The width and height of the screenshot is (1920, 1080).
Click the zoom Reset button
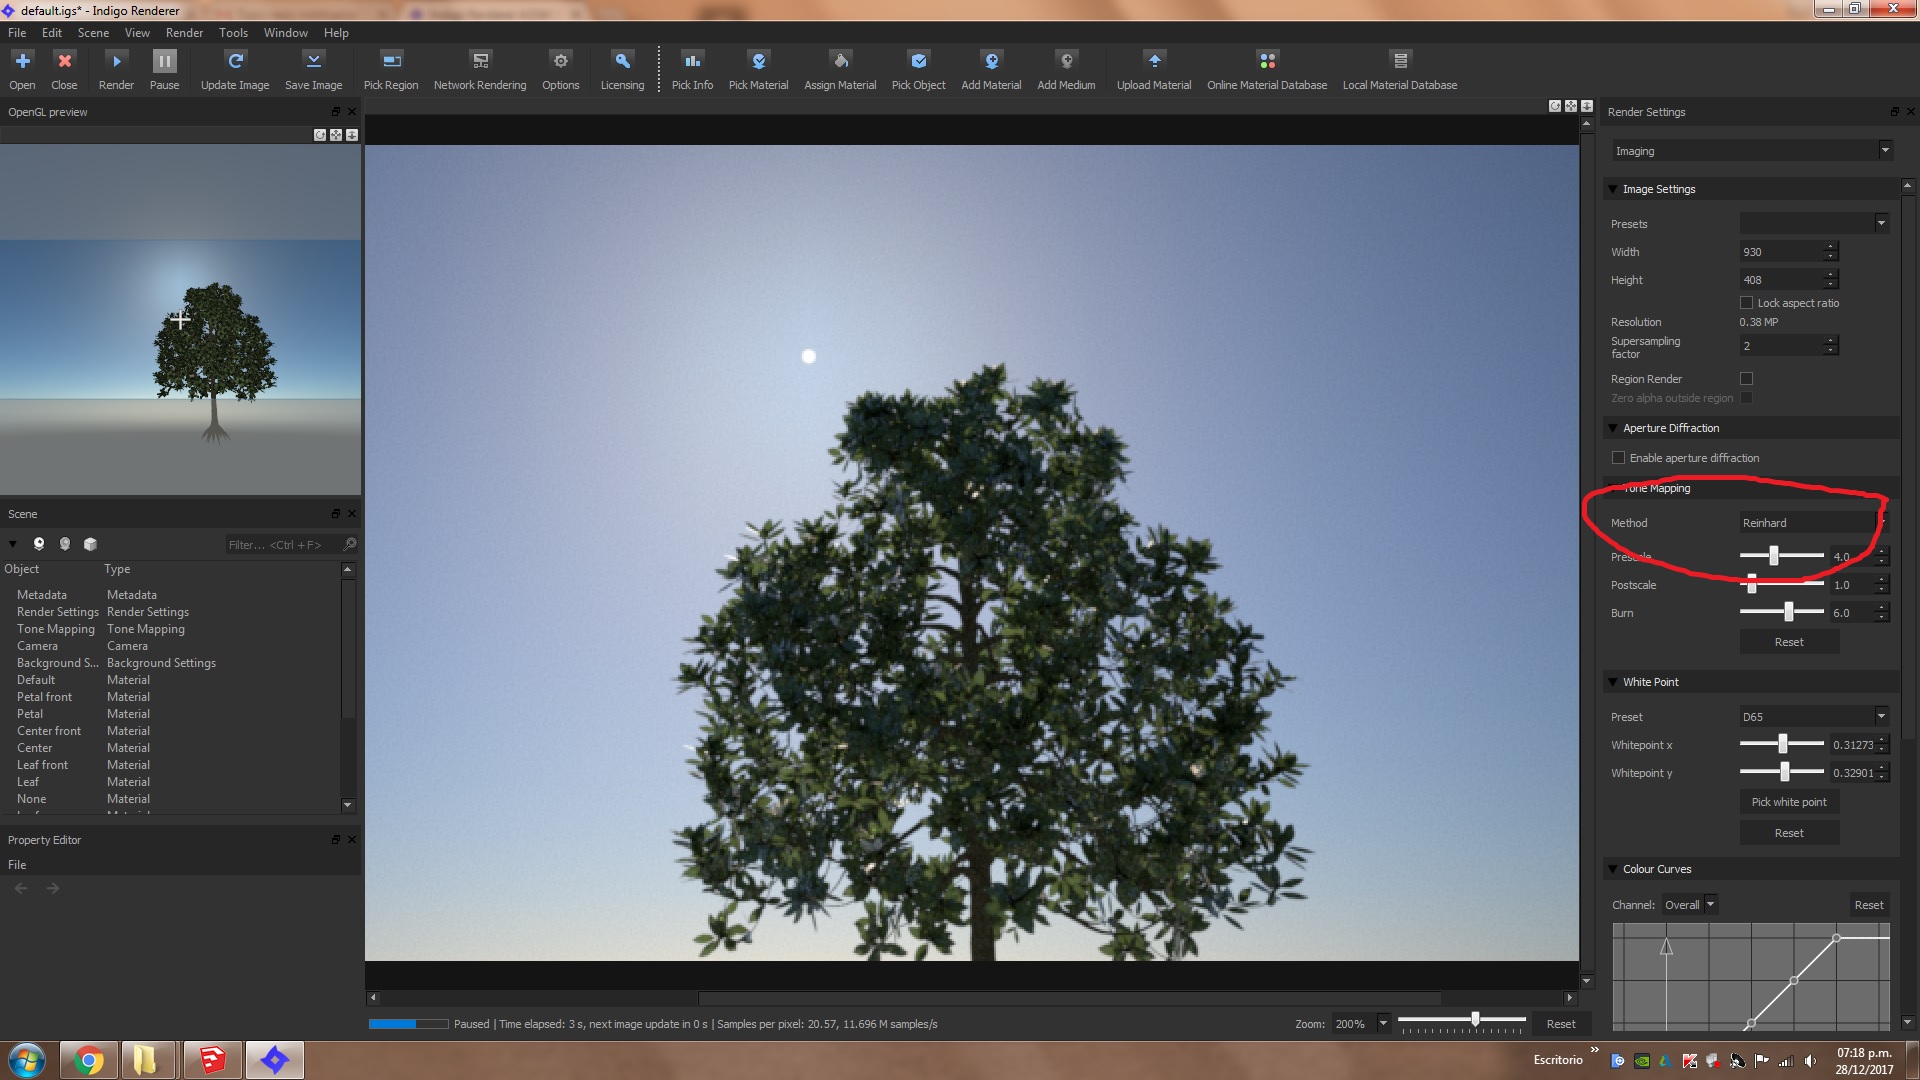1560,1024
